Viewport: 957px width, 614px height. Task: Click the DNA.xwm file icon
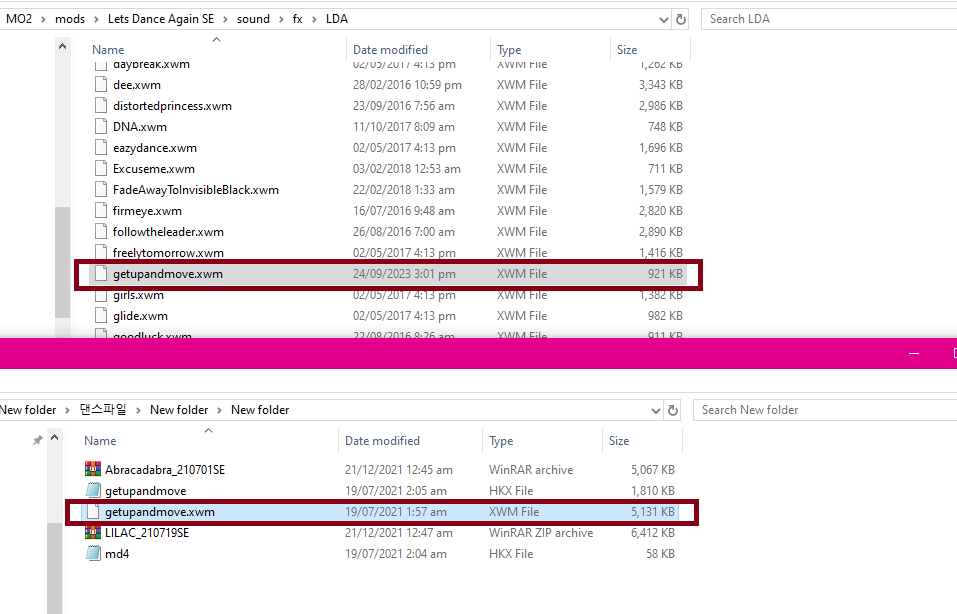(101, 126)
